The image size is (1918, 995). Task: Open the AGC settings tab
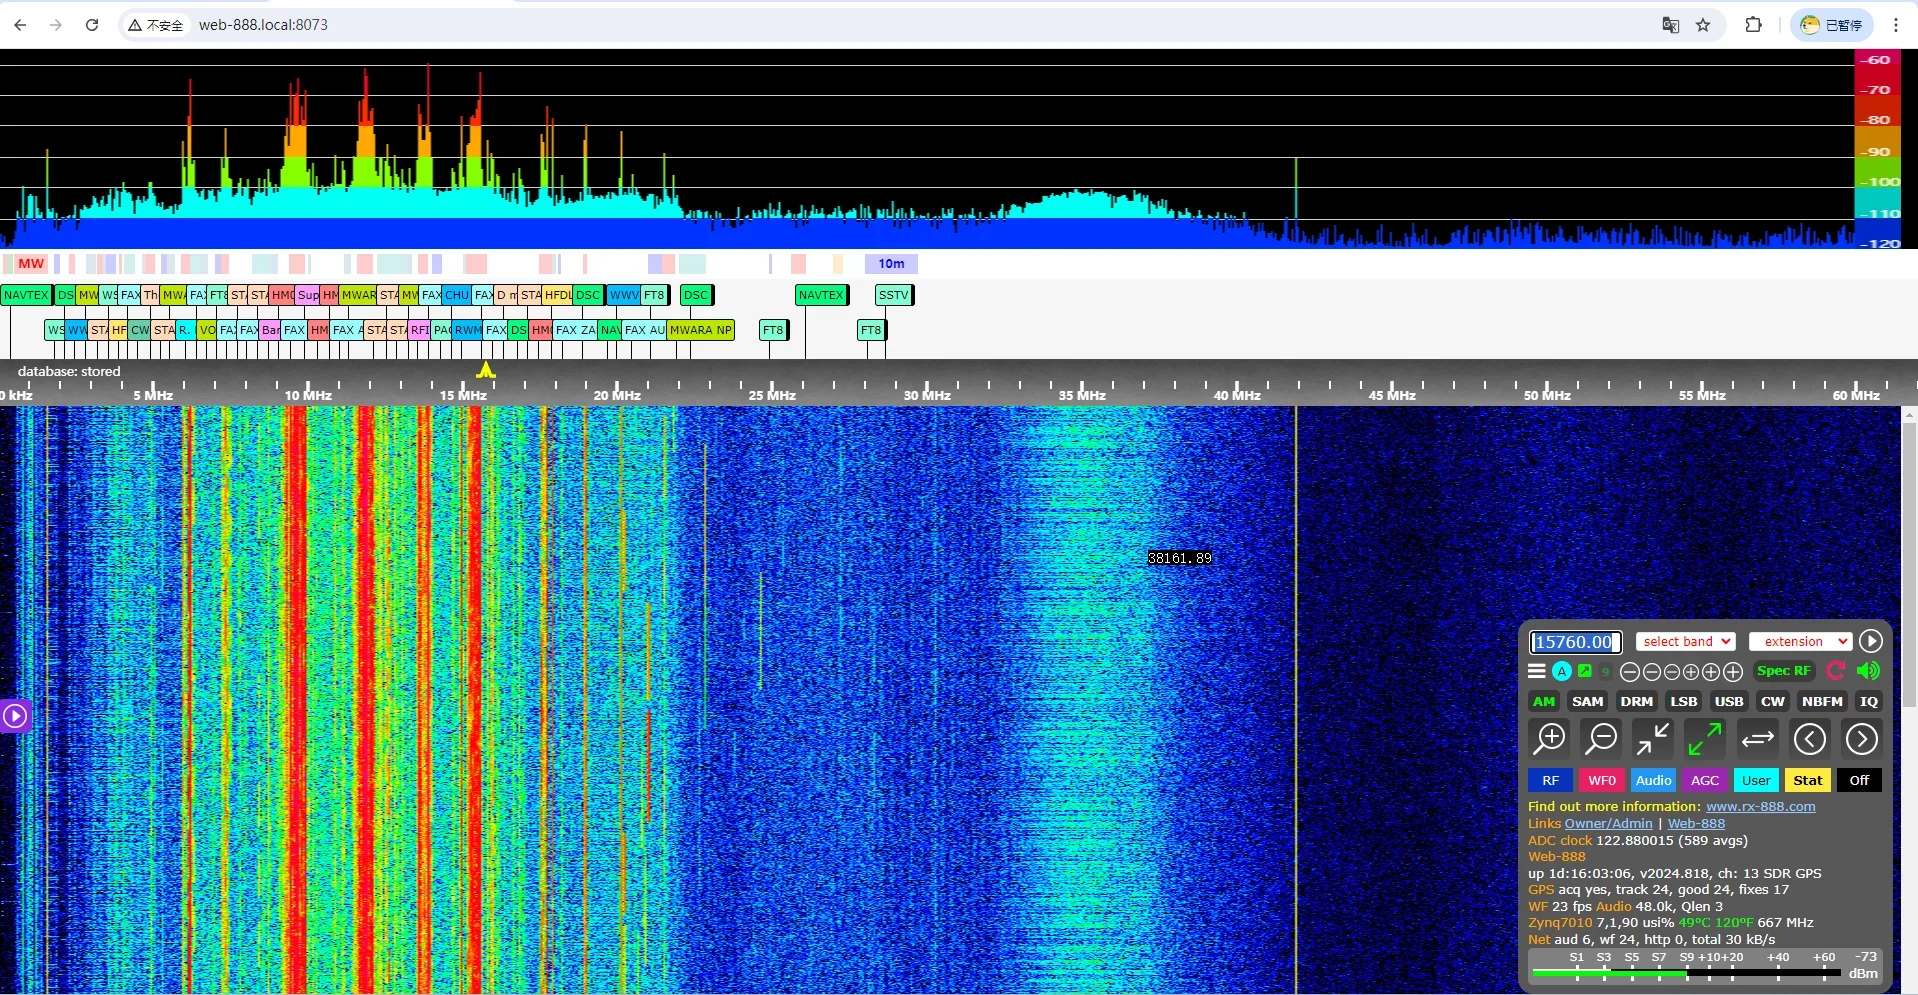pos(1704,780)
